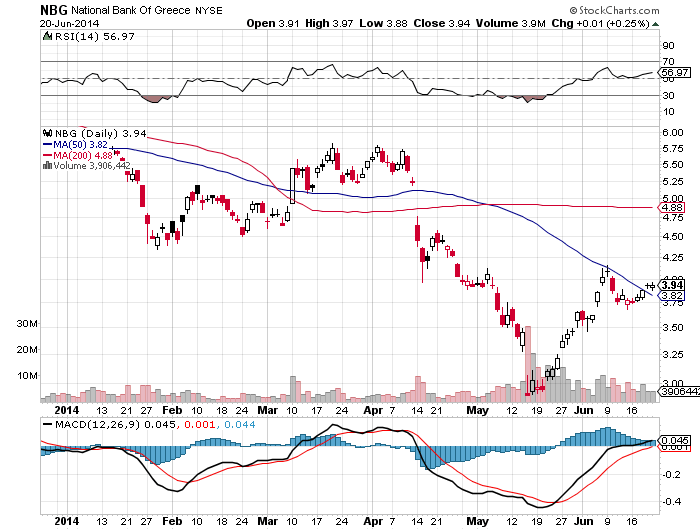Click the 20-Jun-2014 date stamp
The height and width of the screenshot is (530, 700).
(69, 23)
